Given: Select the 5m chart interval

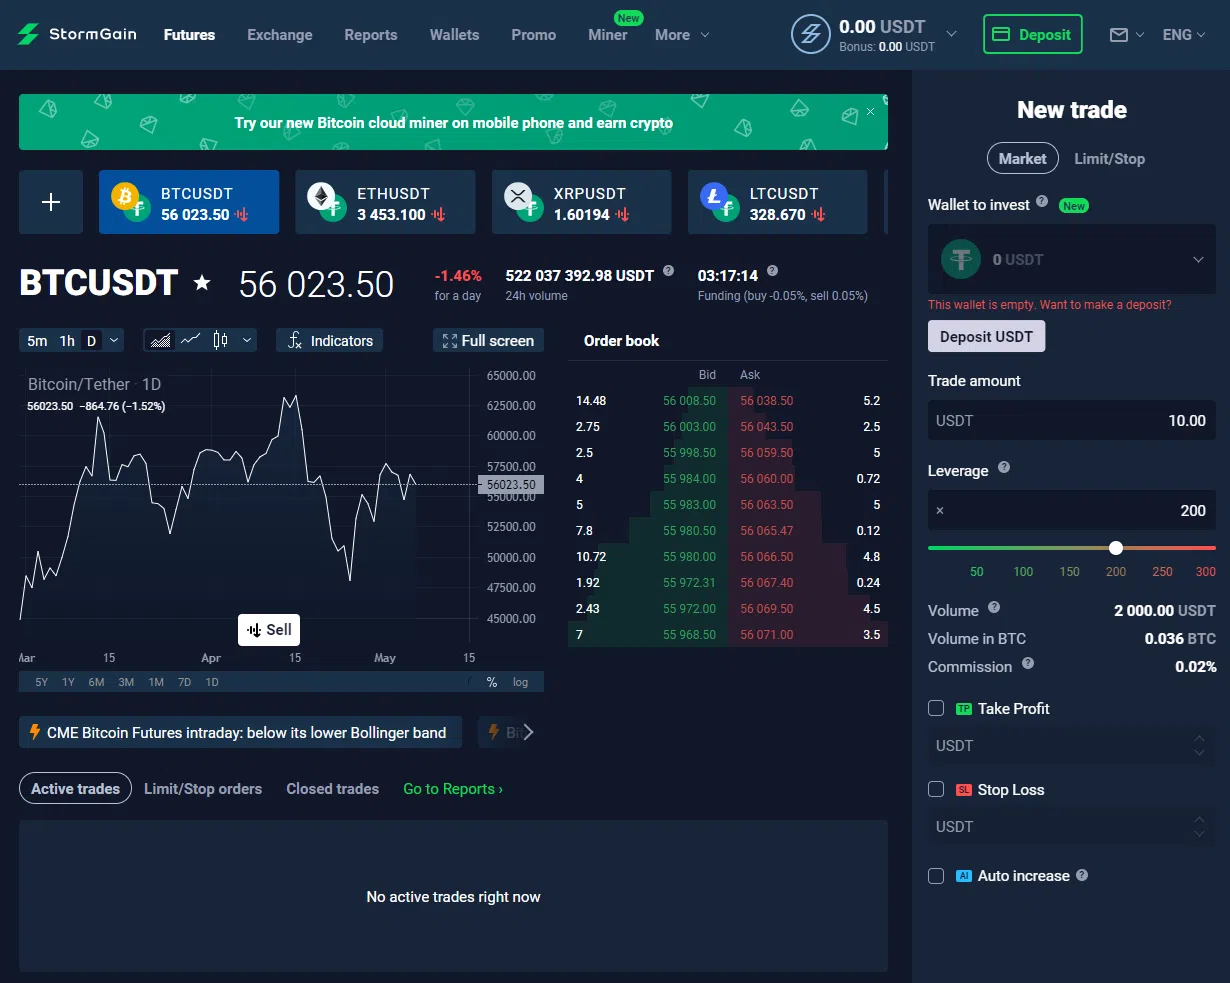Looking at the screenshot, I should click(37, 341).
